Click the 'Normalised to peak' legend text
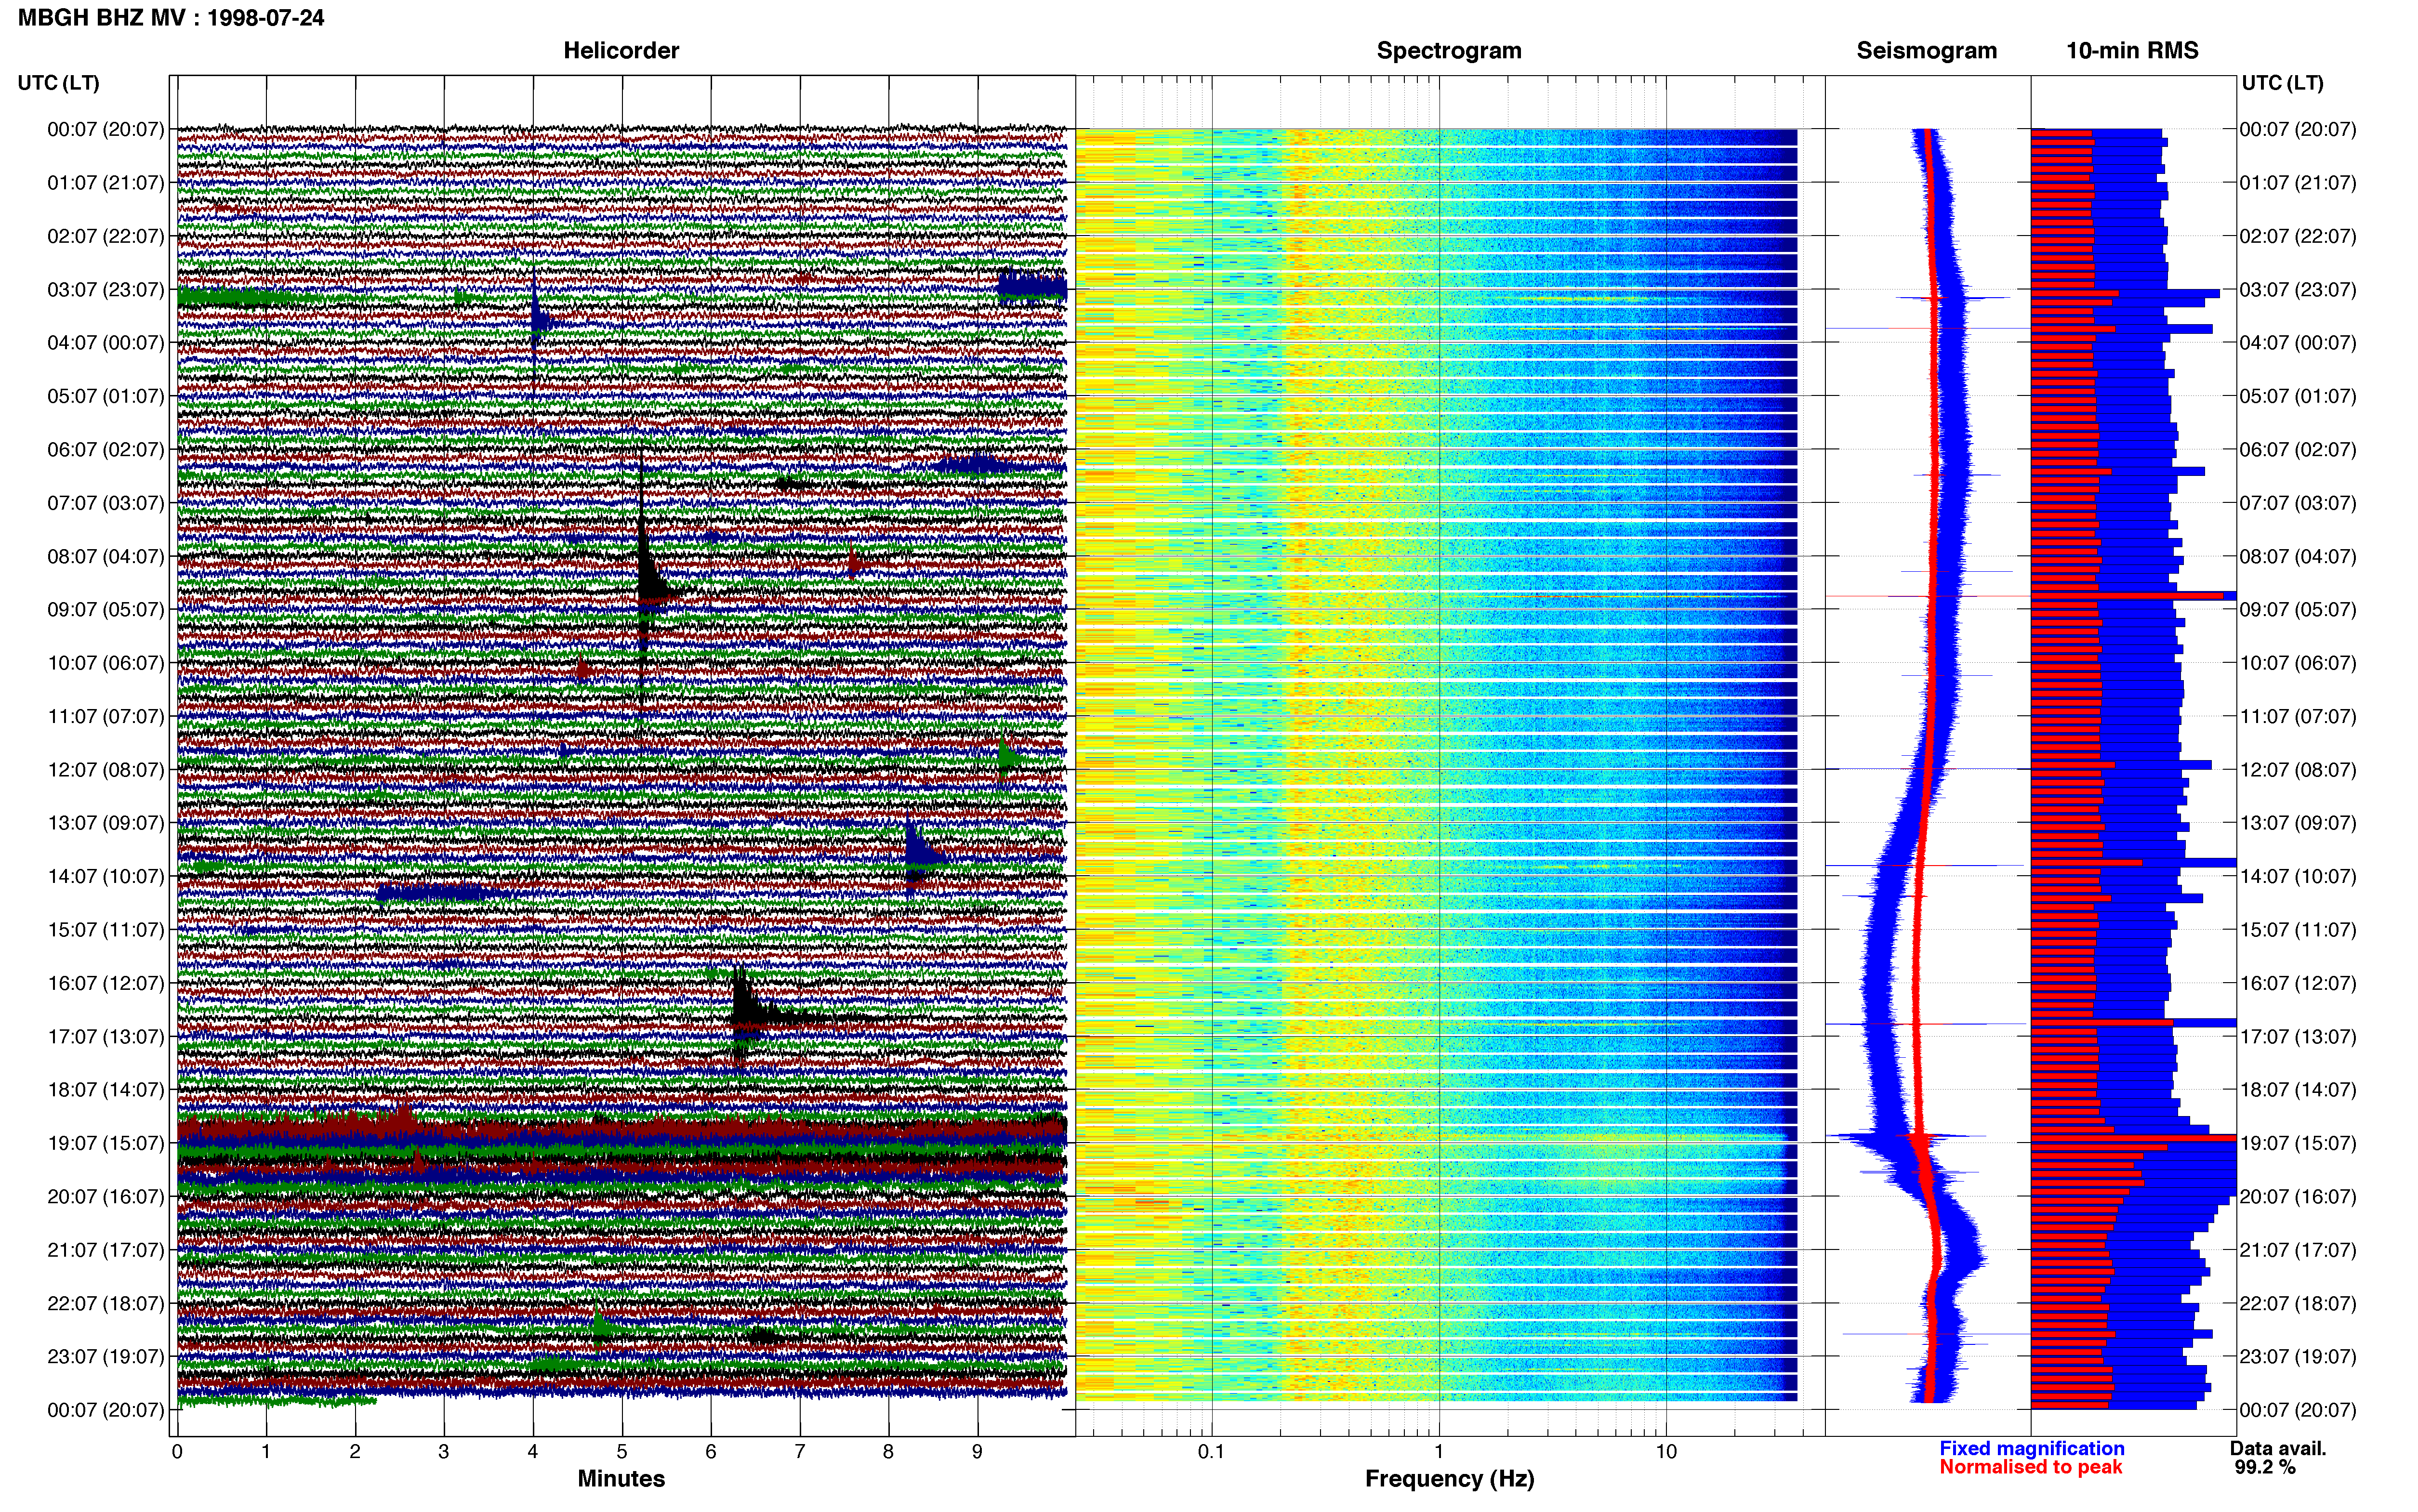This screenshot has height=1512, width=2418. click(x=2031, y=1468)
